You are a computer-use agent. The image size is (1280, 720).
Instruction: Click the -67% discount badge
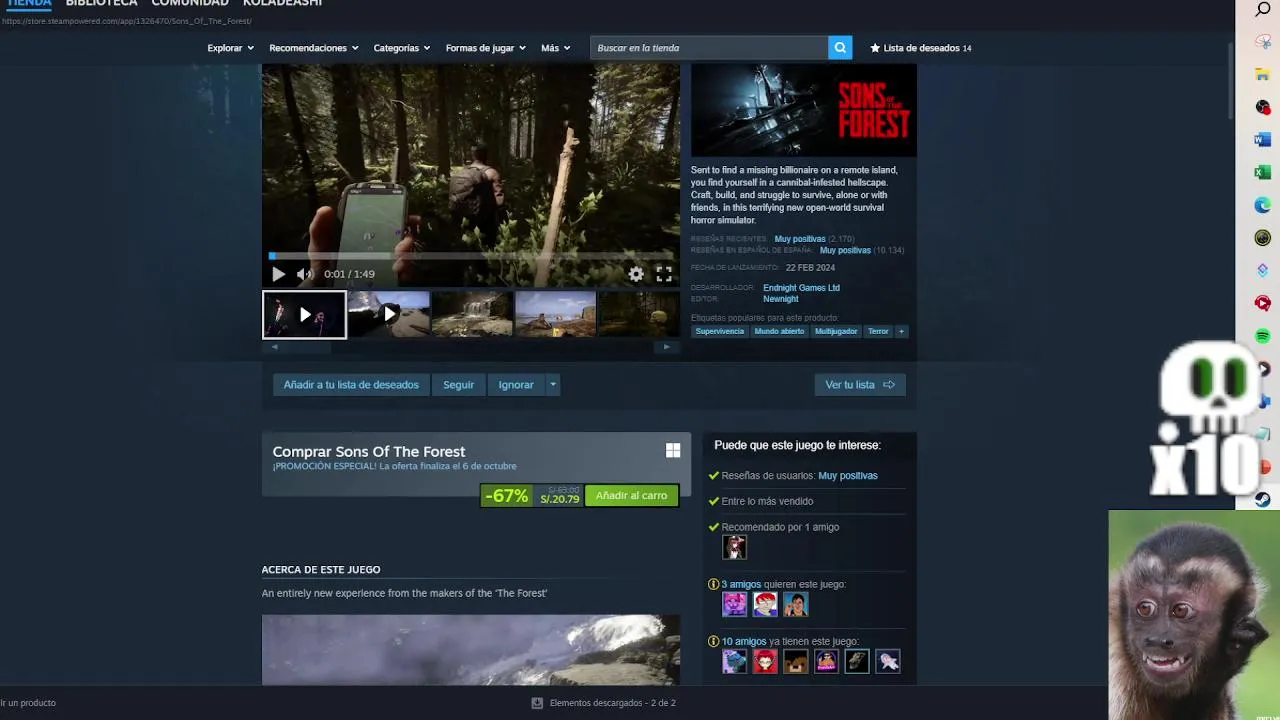coord(506,496)
